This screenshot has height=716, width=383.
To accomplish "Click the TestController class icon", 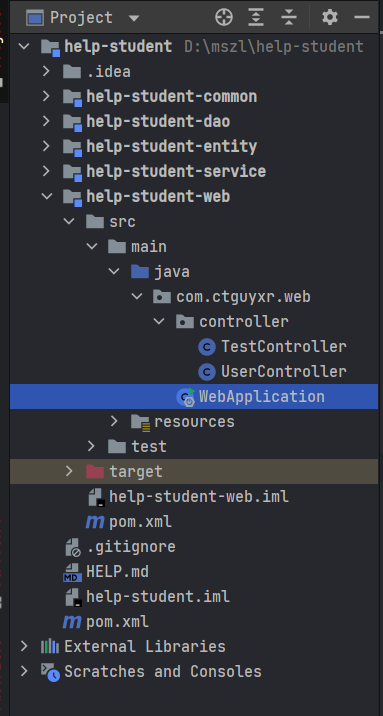I will 207,347.
